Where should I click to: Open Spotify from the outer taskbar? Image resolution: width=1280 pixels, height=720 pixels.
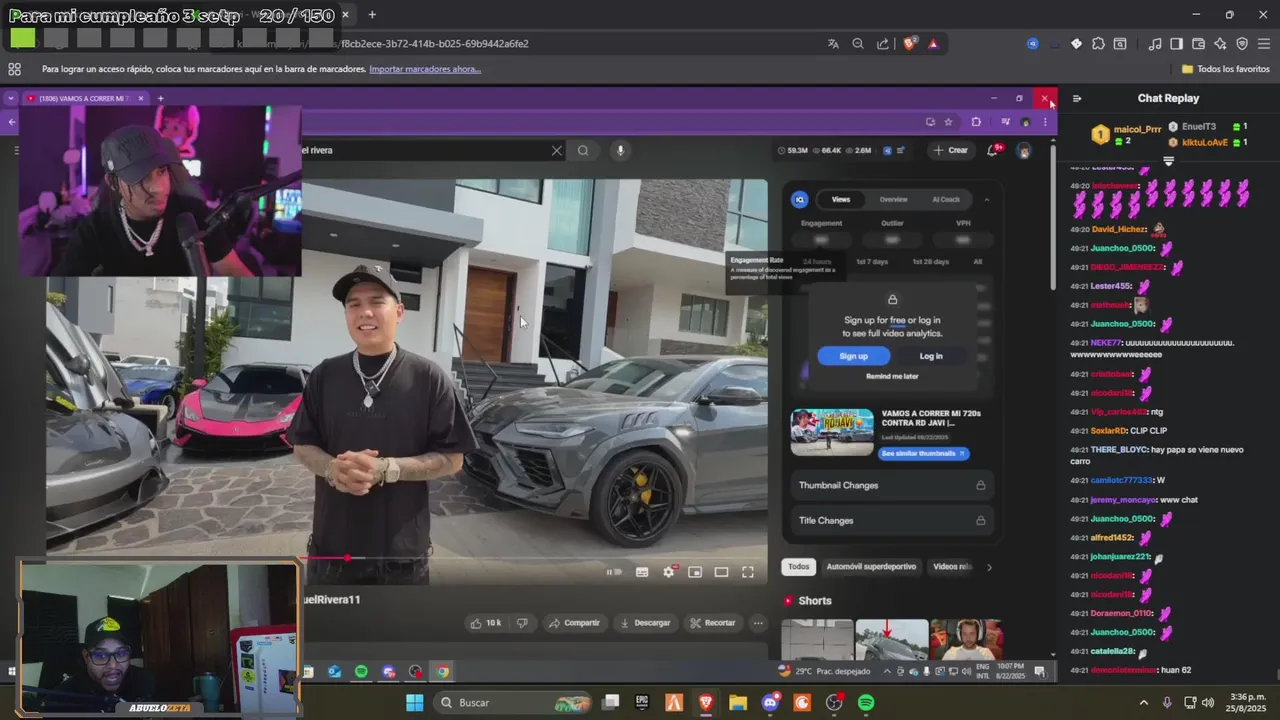tap(866, 703)
